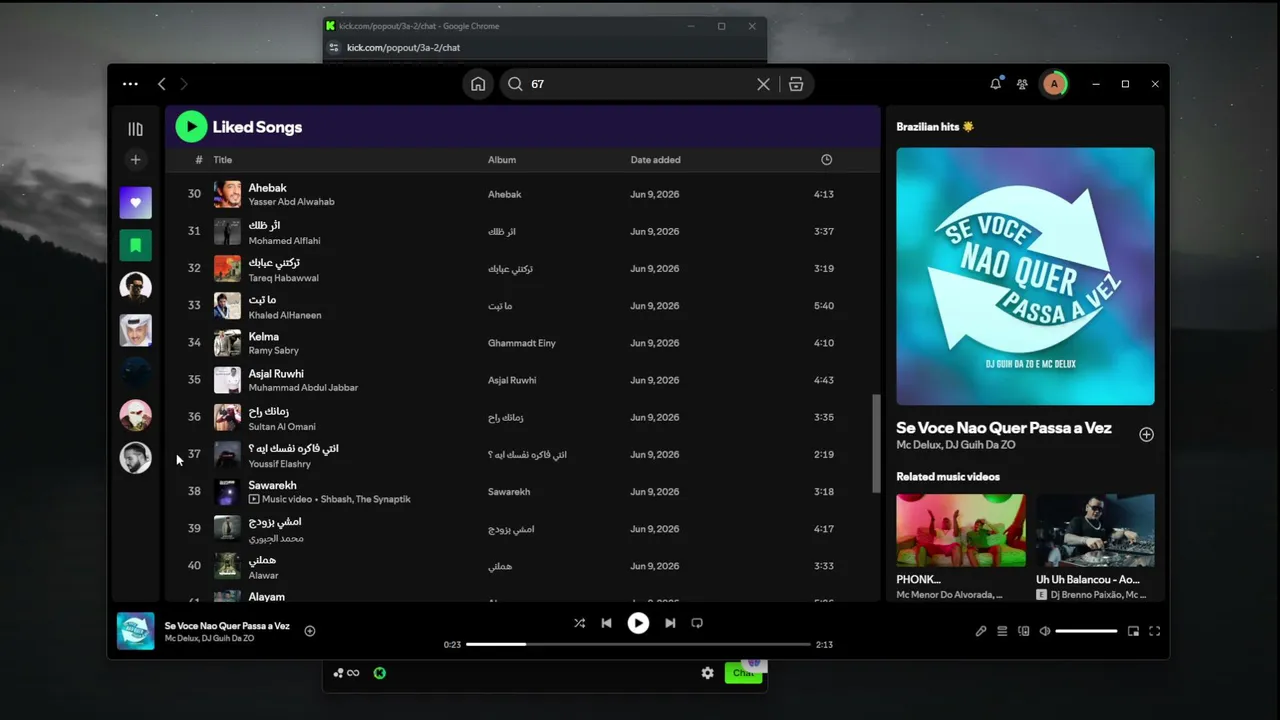This screenshot has height=720, width=1280.
Task: Click the large Se Voce Nao Quer album cover
Action: coord(1025,276)
